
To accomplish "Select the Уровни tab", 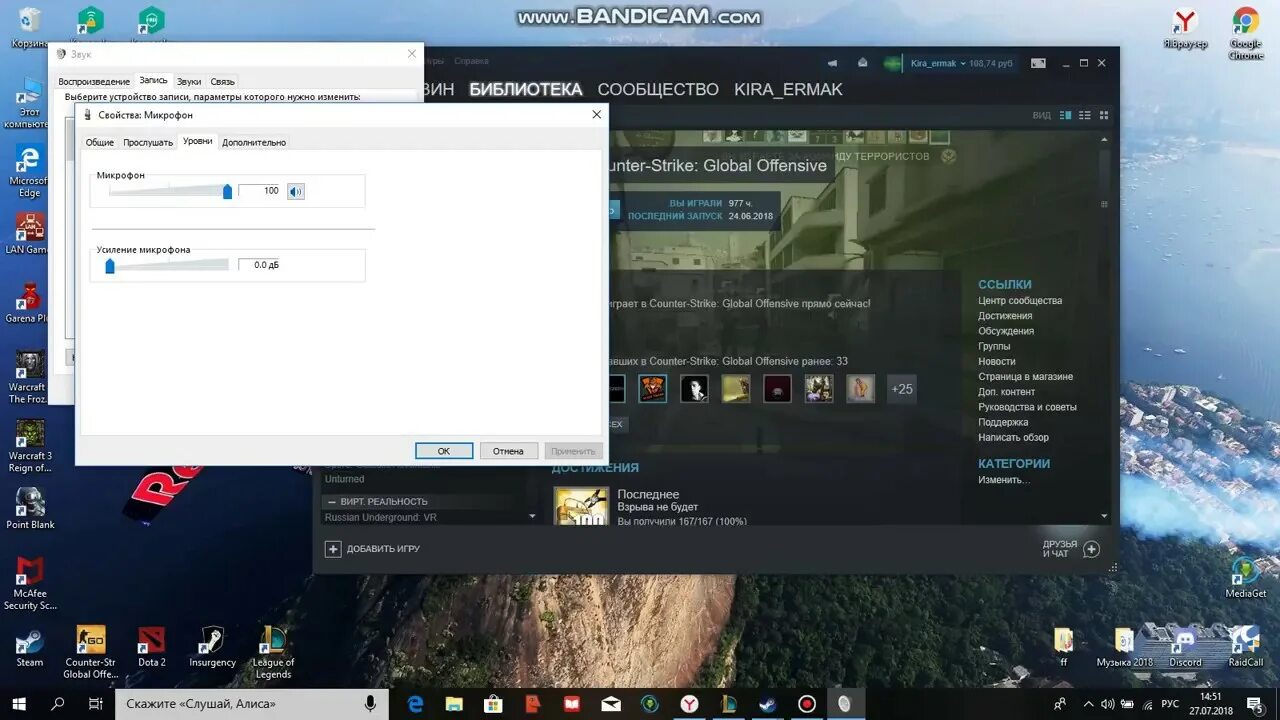I will (x=198, y=142).
